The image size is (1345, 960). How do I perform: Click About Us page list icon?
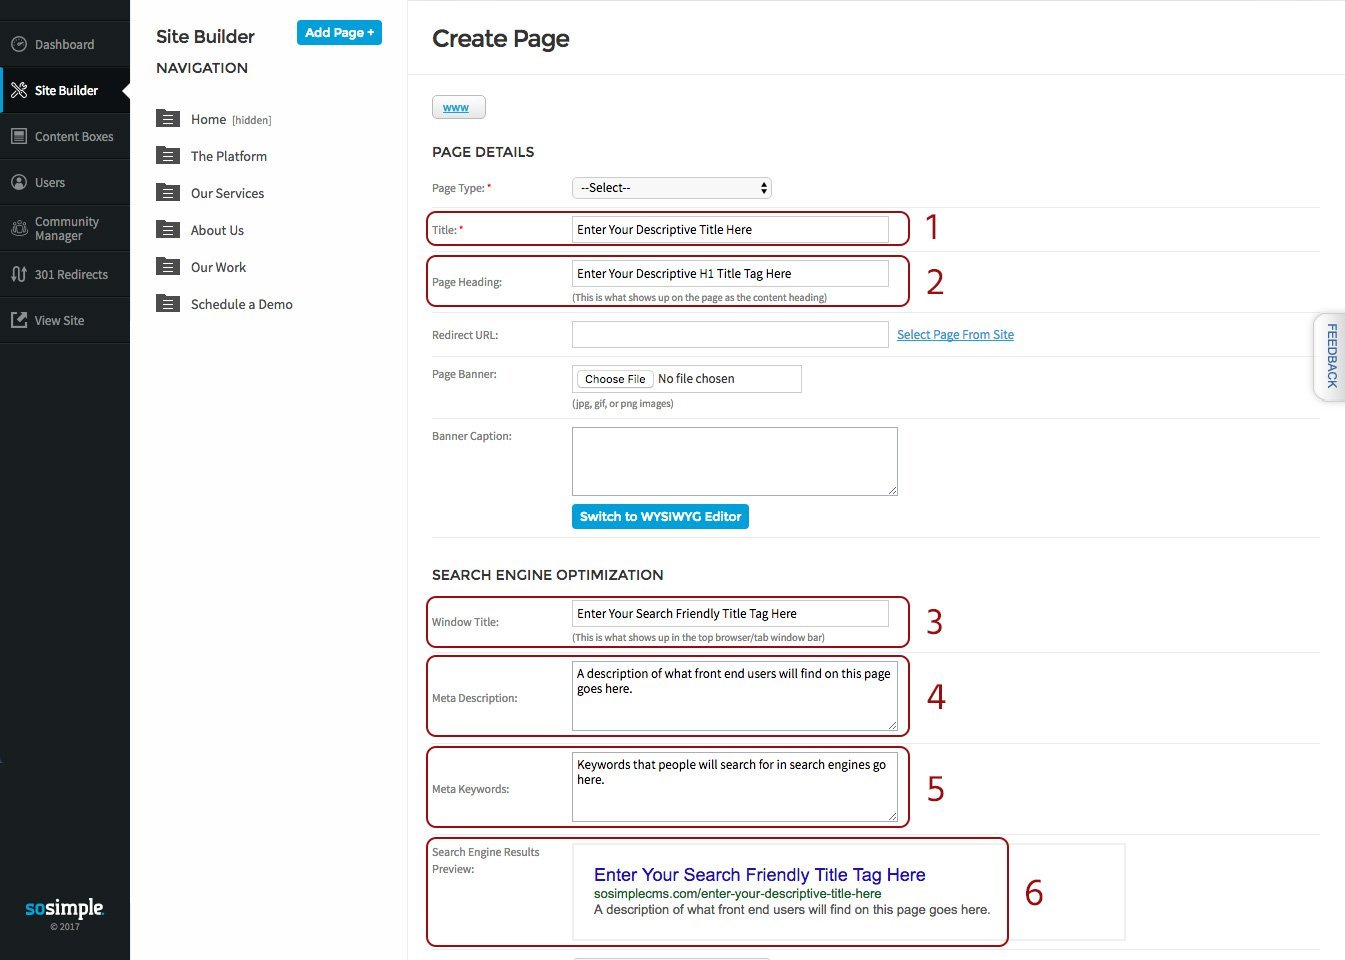[168, 230]
